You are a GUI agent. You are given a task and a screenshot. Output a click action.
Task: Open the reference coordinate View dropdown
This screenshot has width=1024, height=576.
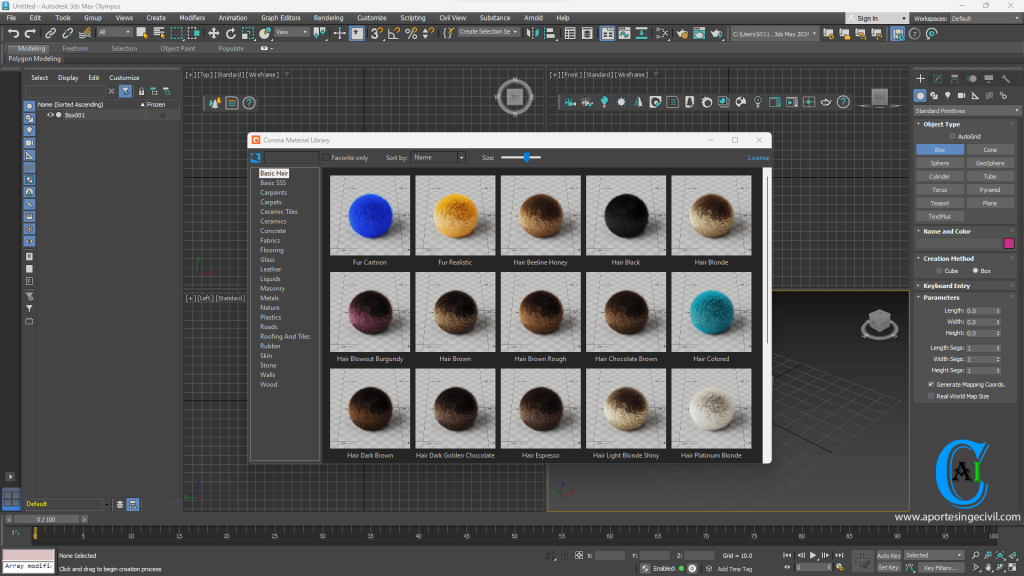[291, 32]
